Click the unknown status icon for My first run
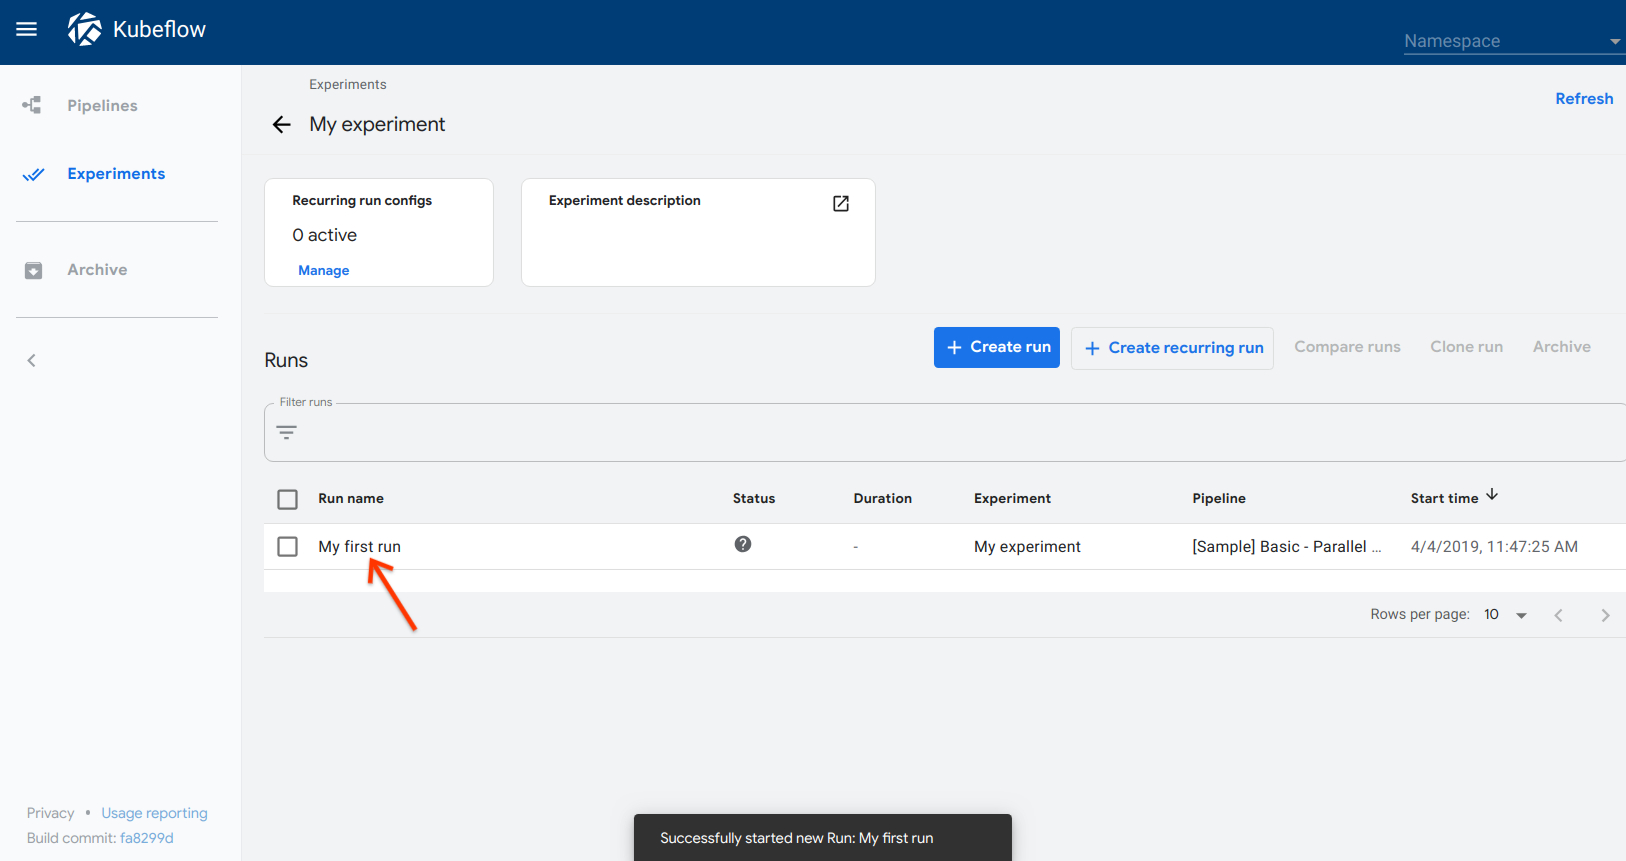Image resolution: width=1626 pixels, height=861 pixels. pyautogui.click(x=742, y=545)
